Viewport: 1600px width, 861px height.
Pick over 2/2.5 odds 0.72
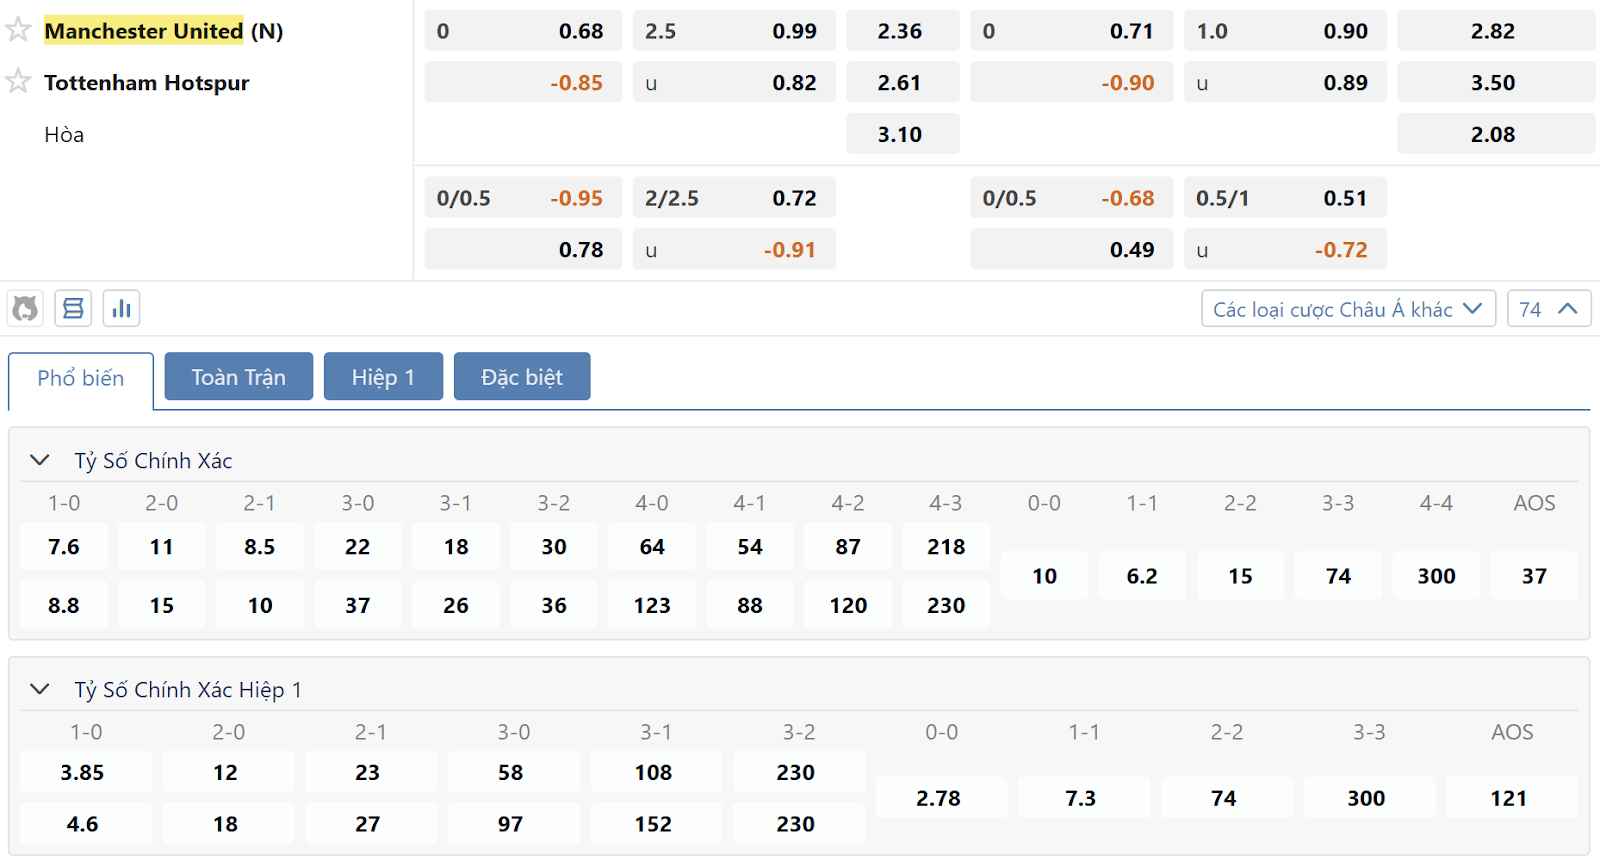(734, 198)
